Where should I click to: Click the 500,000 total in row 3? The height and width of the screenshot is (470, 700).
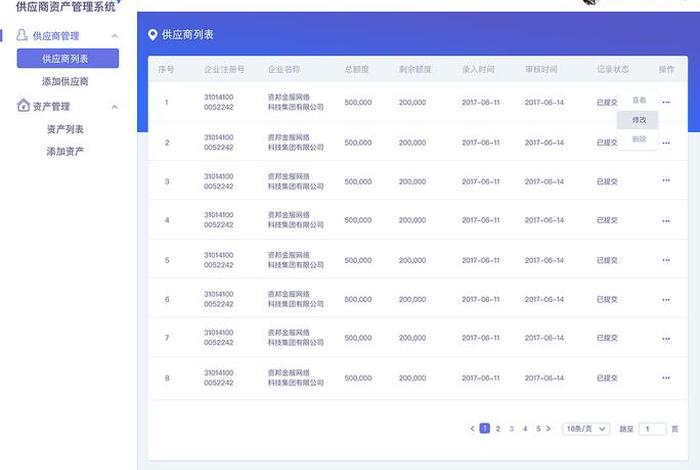[358, 182]
